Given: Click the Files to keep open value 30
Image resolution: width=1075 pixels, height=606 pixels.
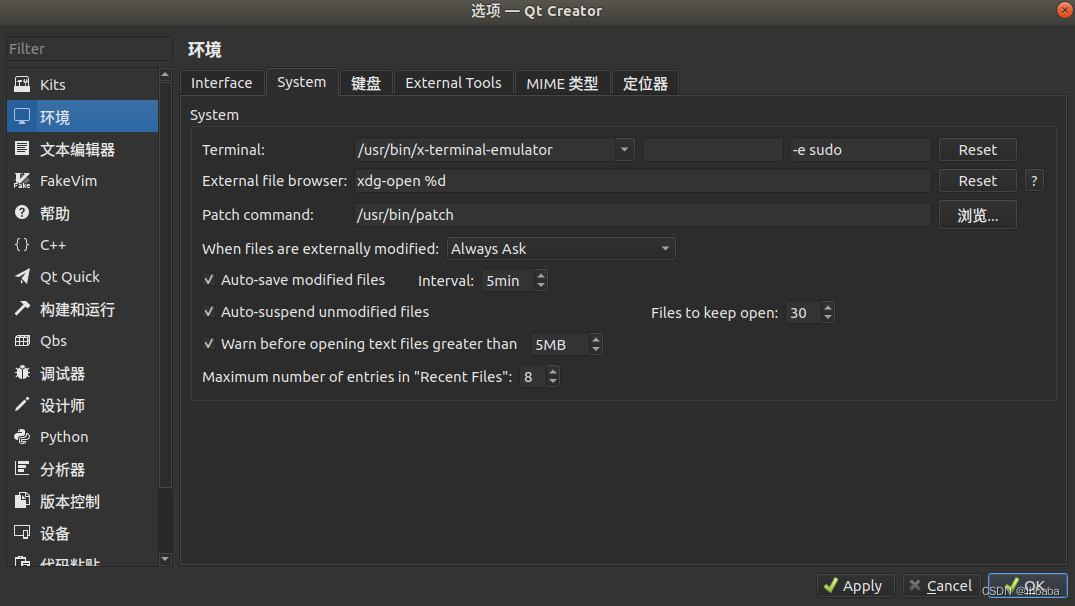Looking at the screenshot, I should click(x=804, y=313).
